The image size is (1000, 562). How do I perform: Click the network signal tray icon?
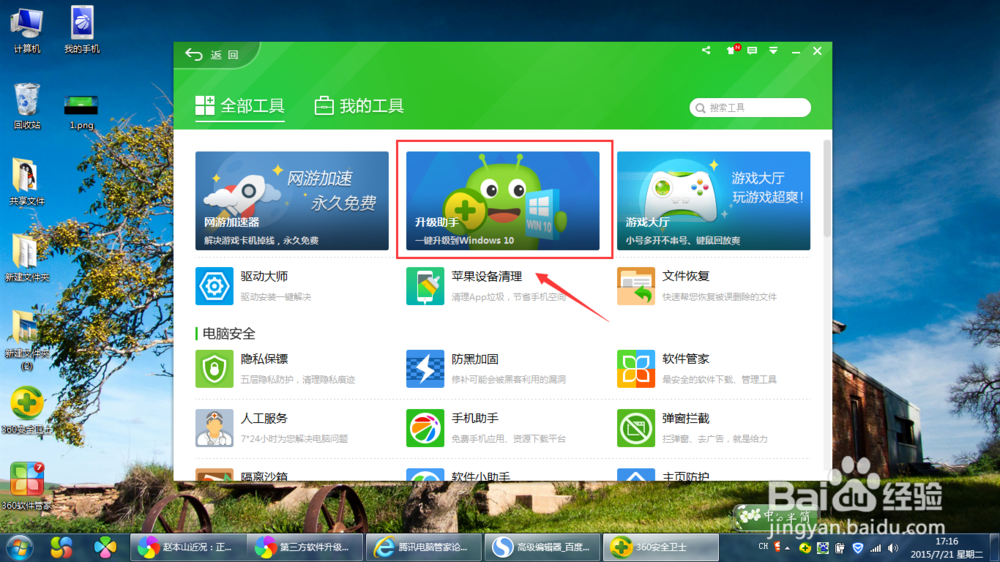[x=876, y=548]
